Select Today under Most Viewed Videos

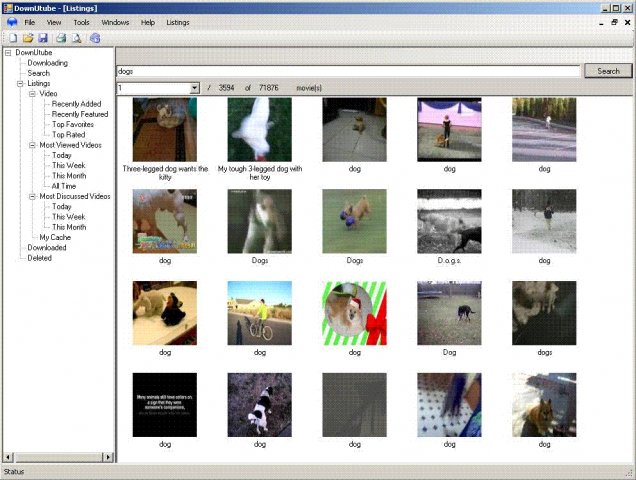[62, 155]
